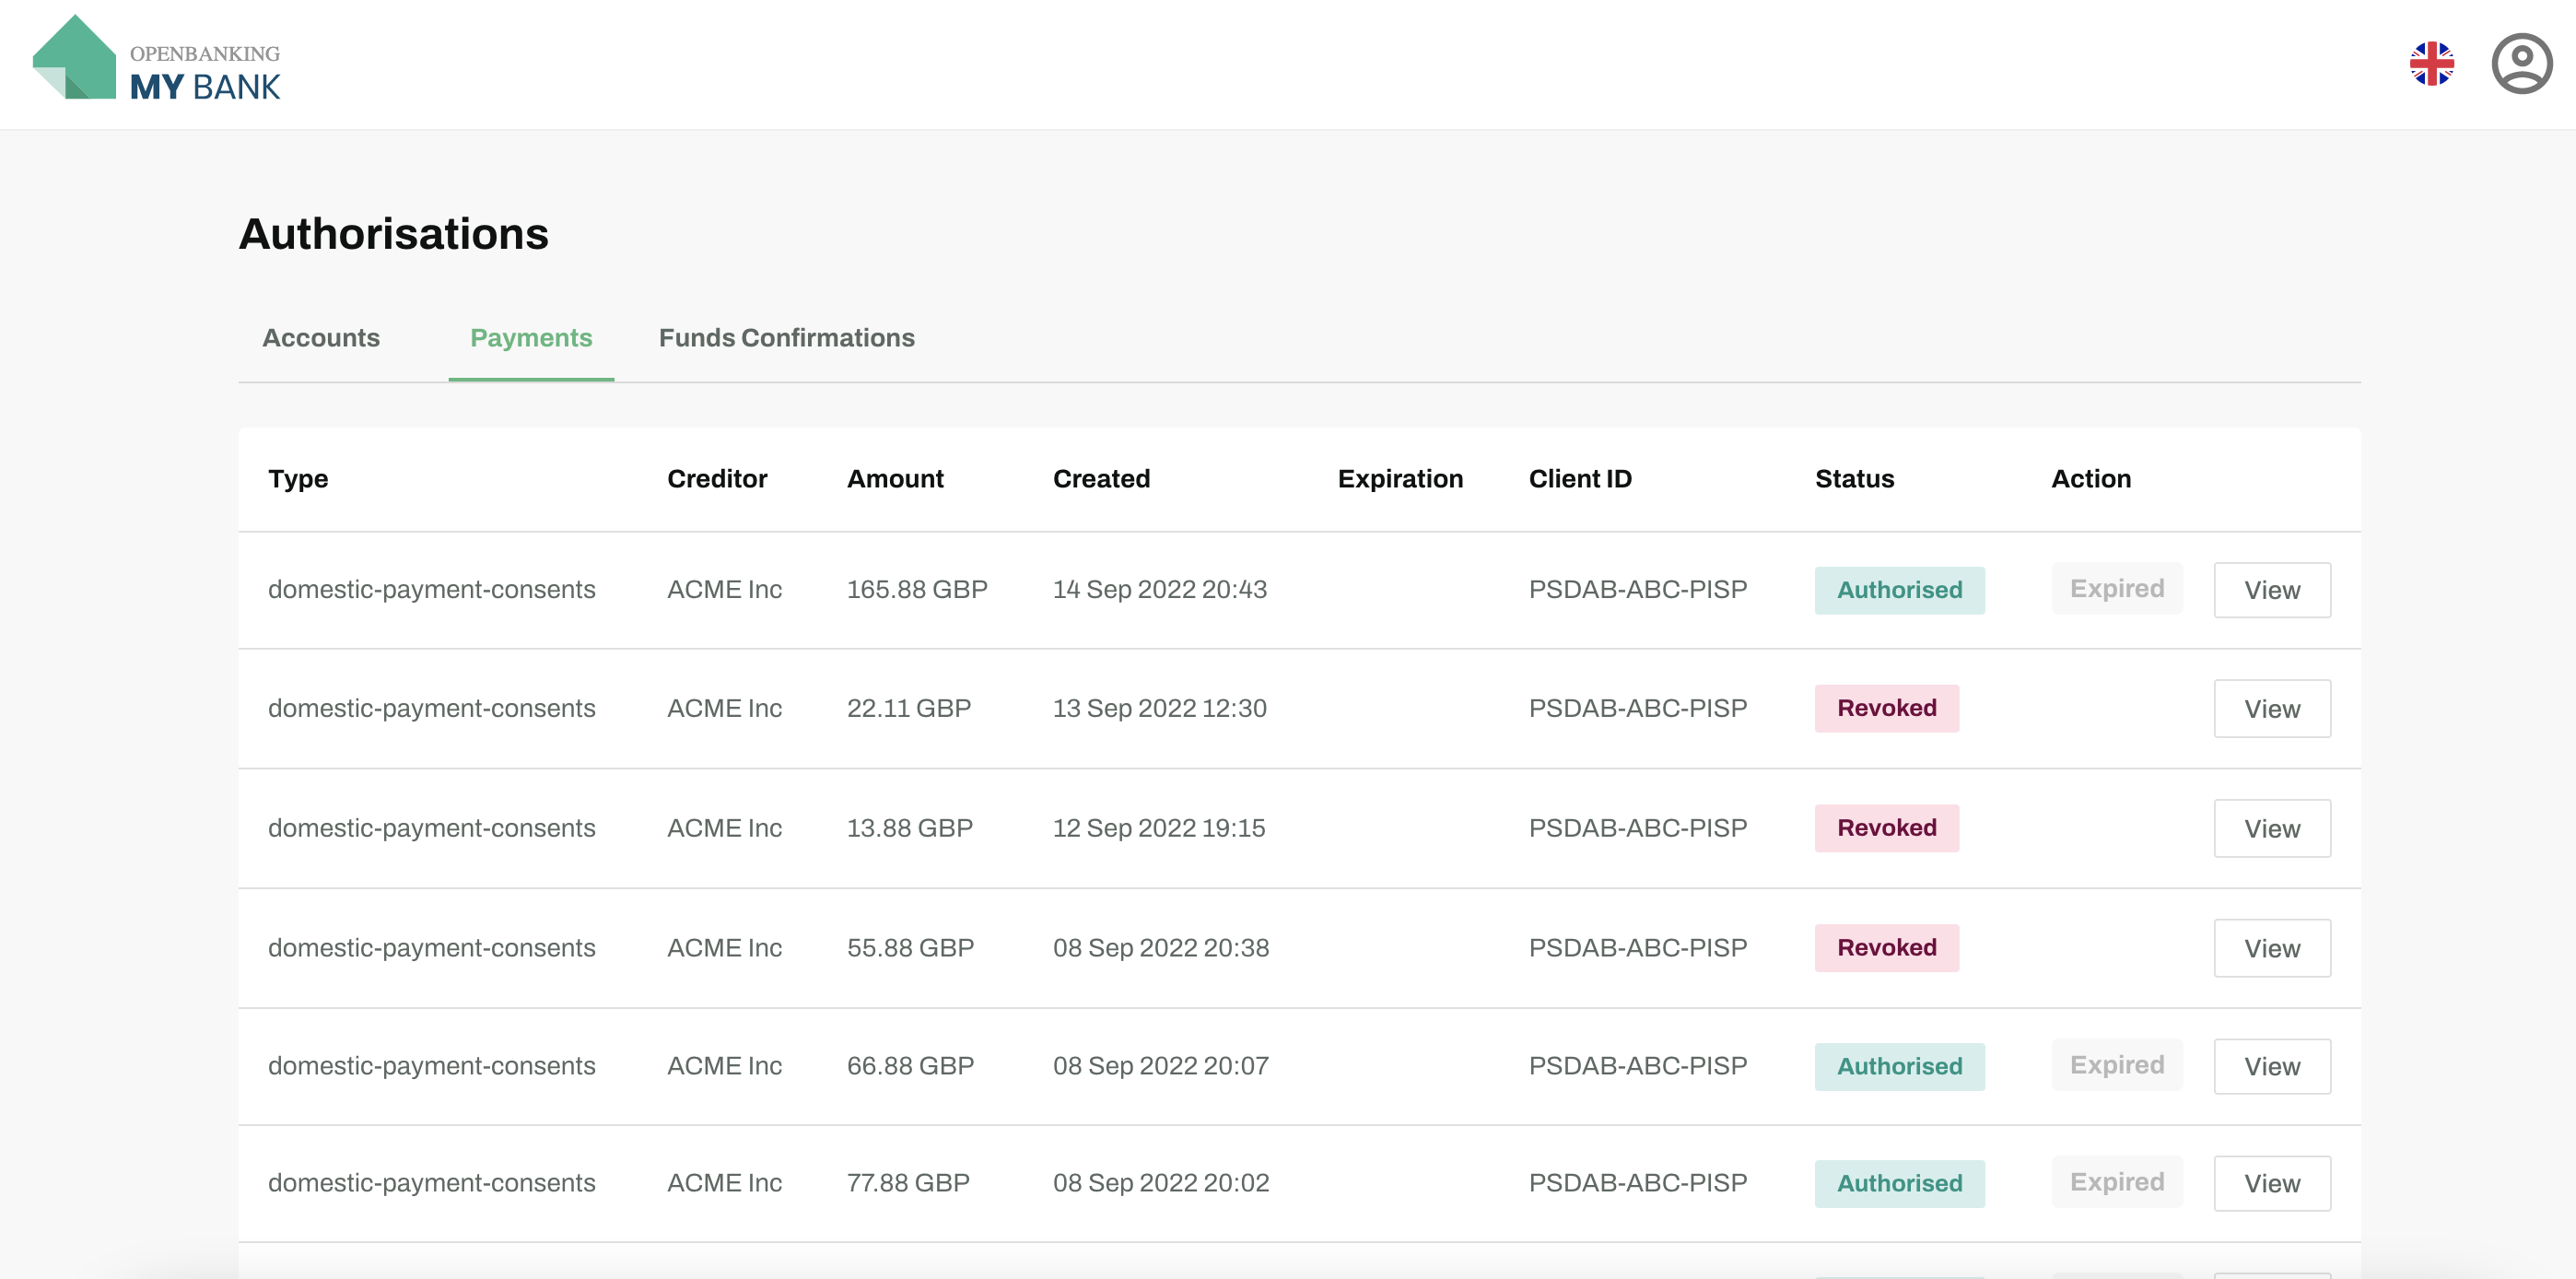Screen dimensions: 2576x1279
Task: Click the Authorised badge on the top row
Action: point(1899,589)
